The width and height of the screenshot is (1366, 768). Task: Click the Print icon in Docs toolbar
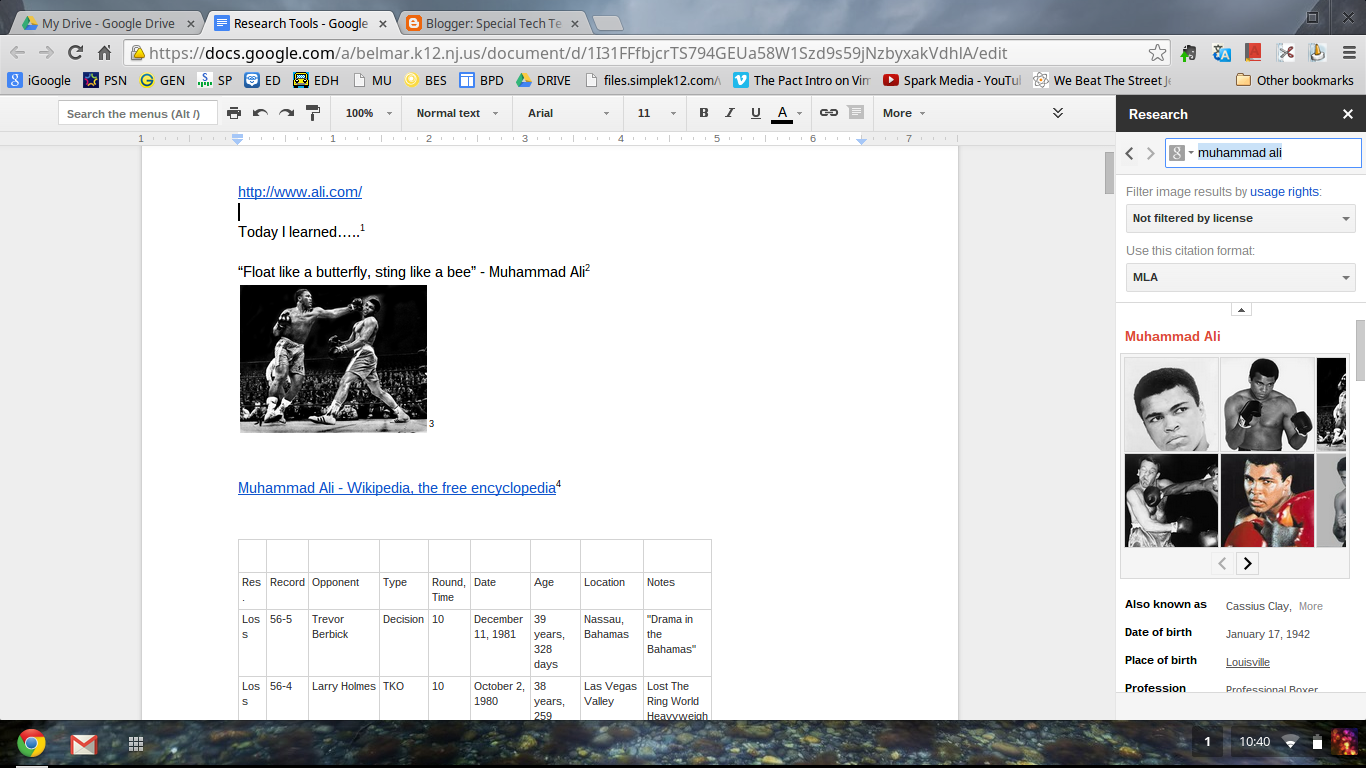234,113
